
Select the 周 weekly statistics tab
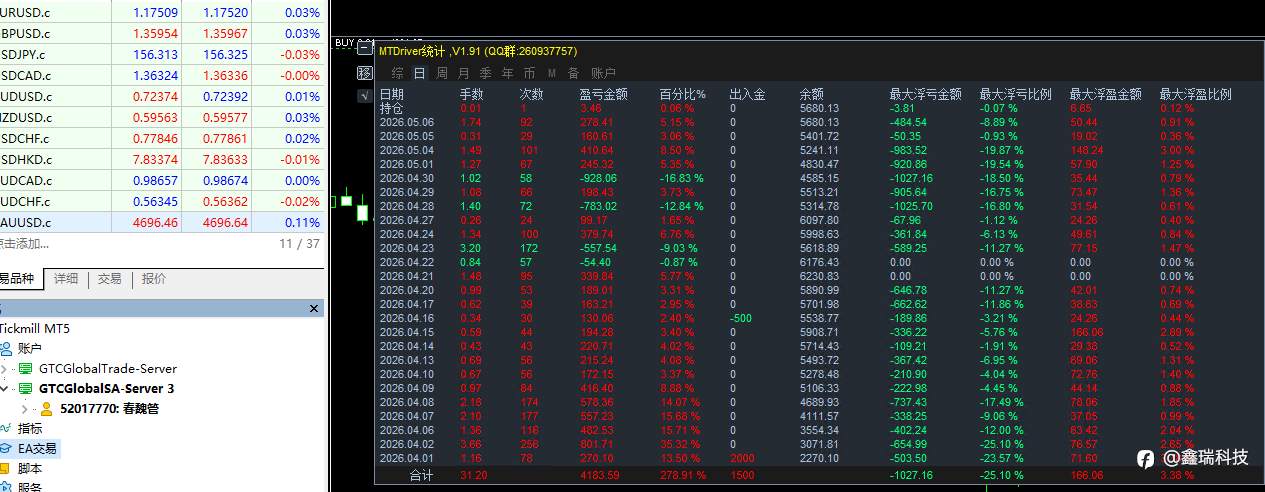tap(441, 73)
